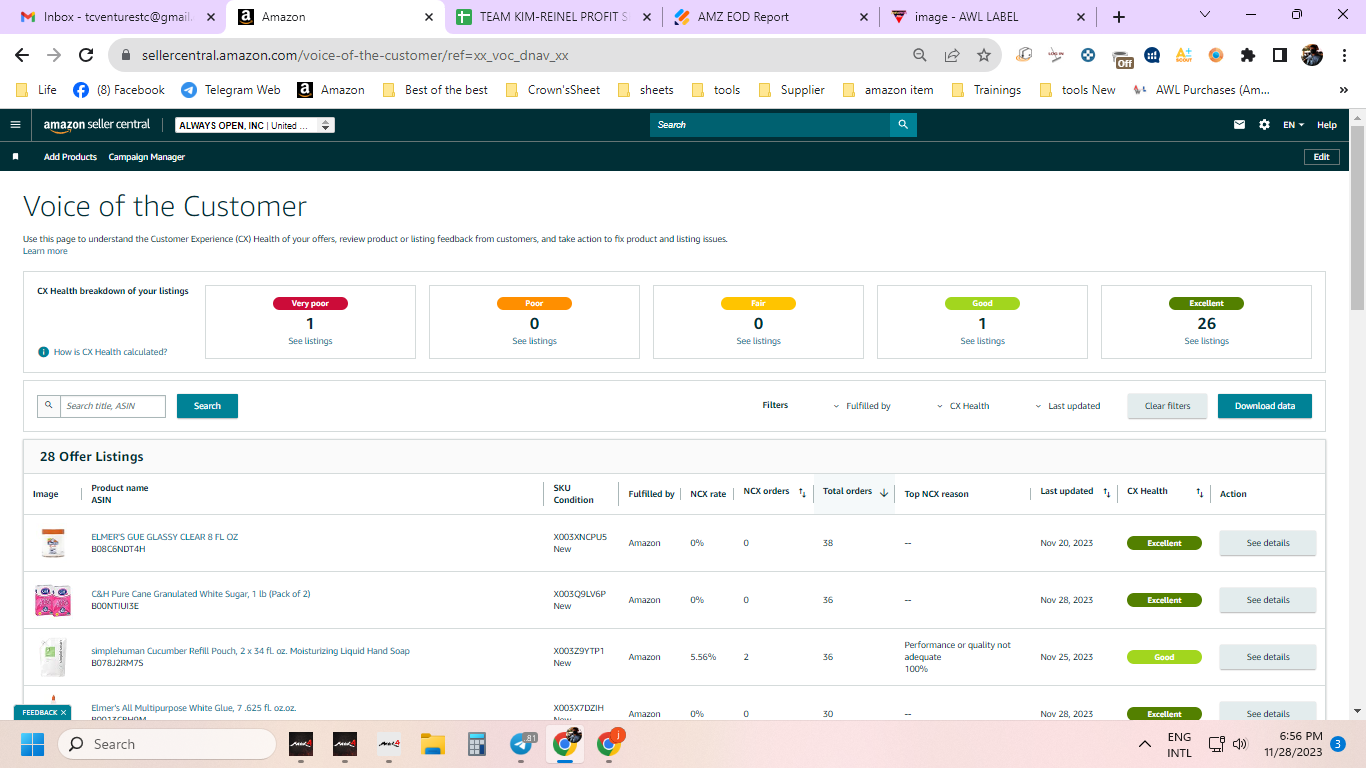Open the zoom magnifier in the address bar
The width and height of the screenshot is (1366, 768).
pos(920,55)
